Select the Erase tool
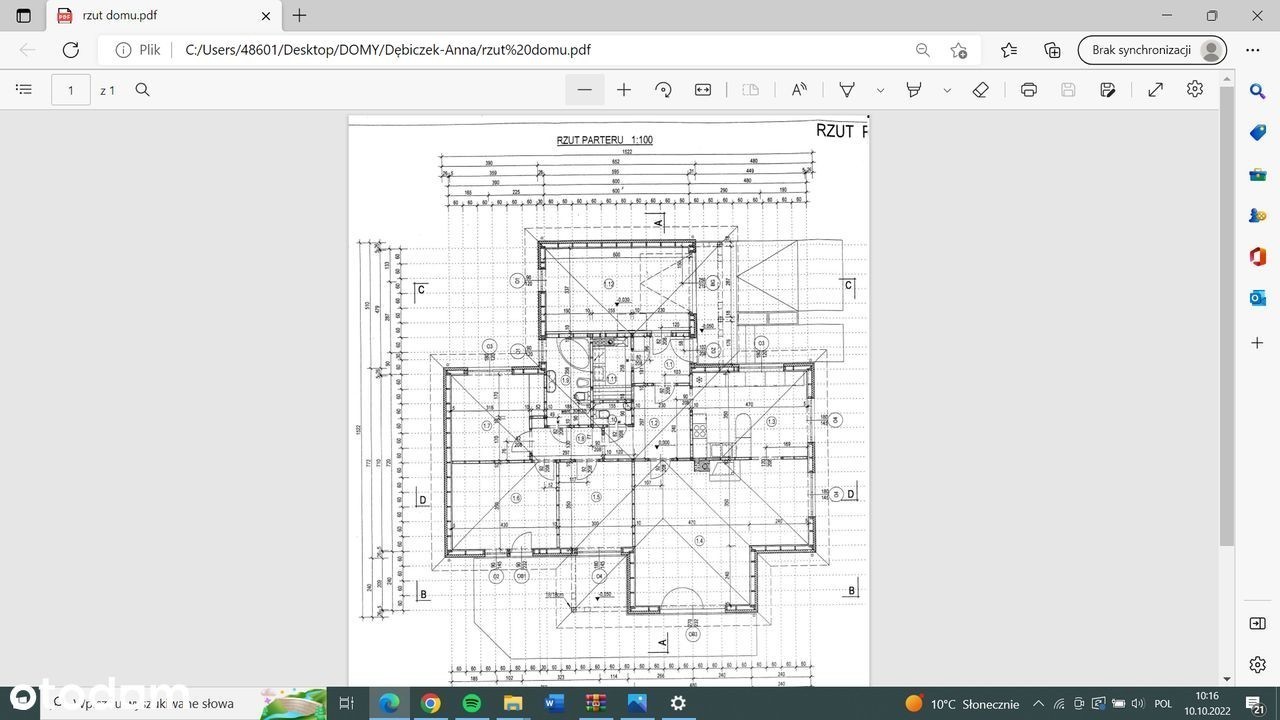The image size is (1280, 720). (981, 90)
